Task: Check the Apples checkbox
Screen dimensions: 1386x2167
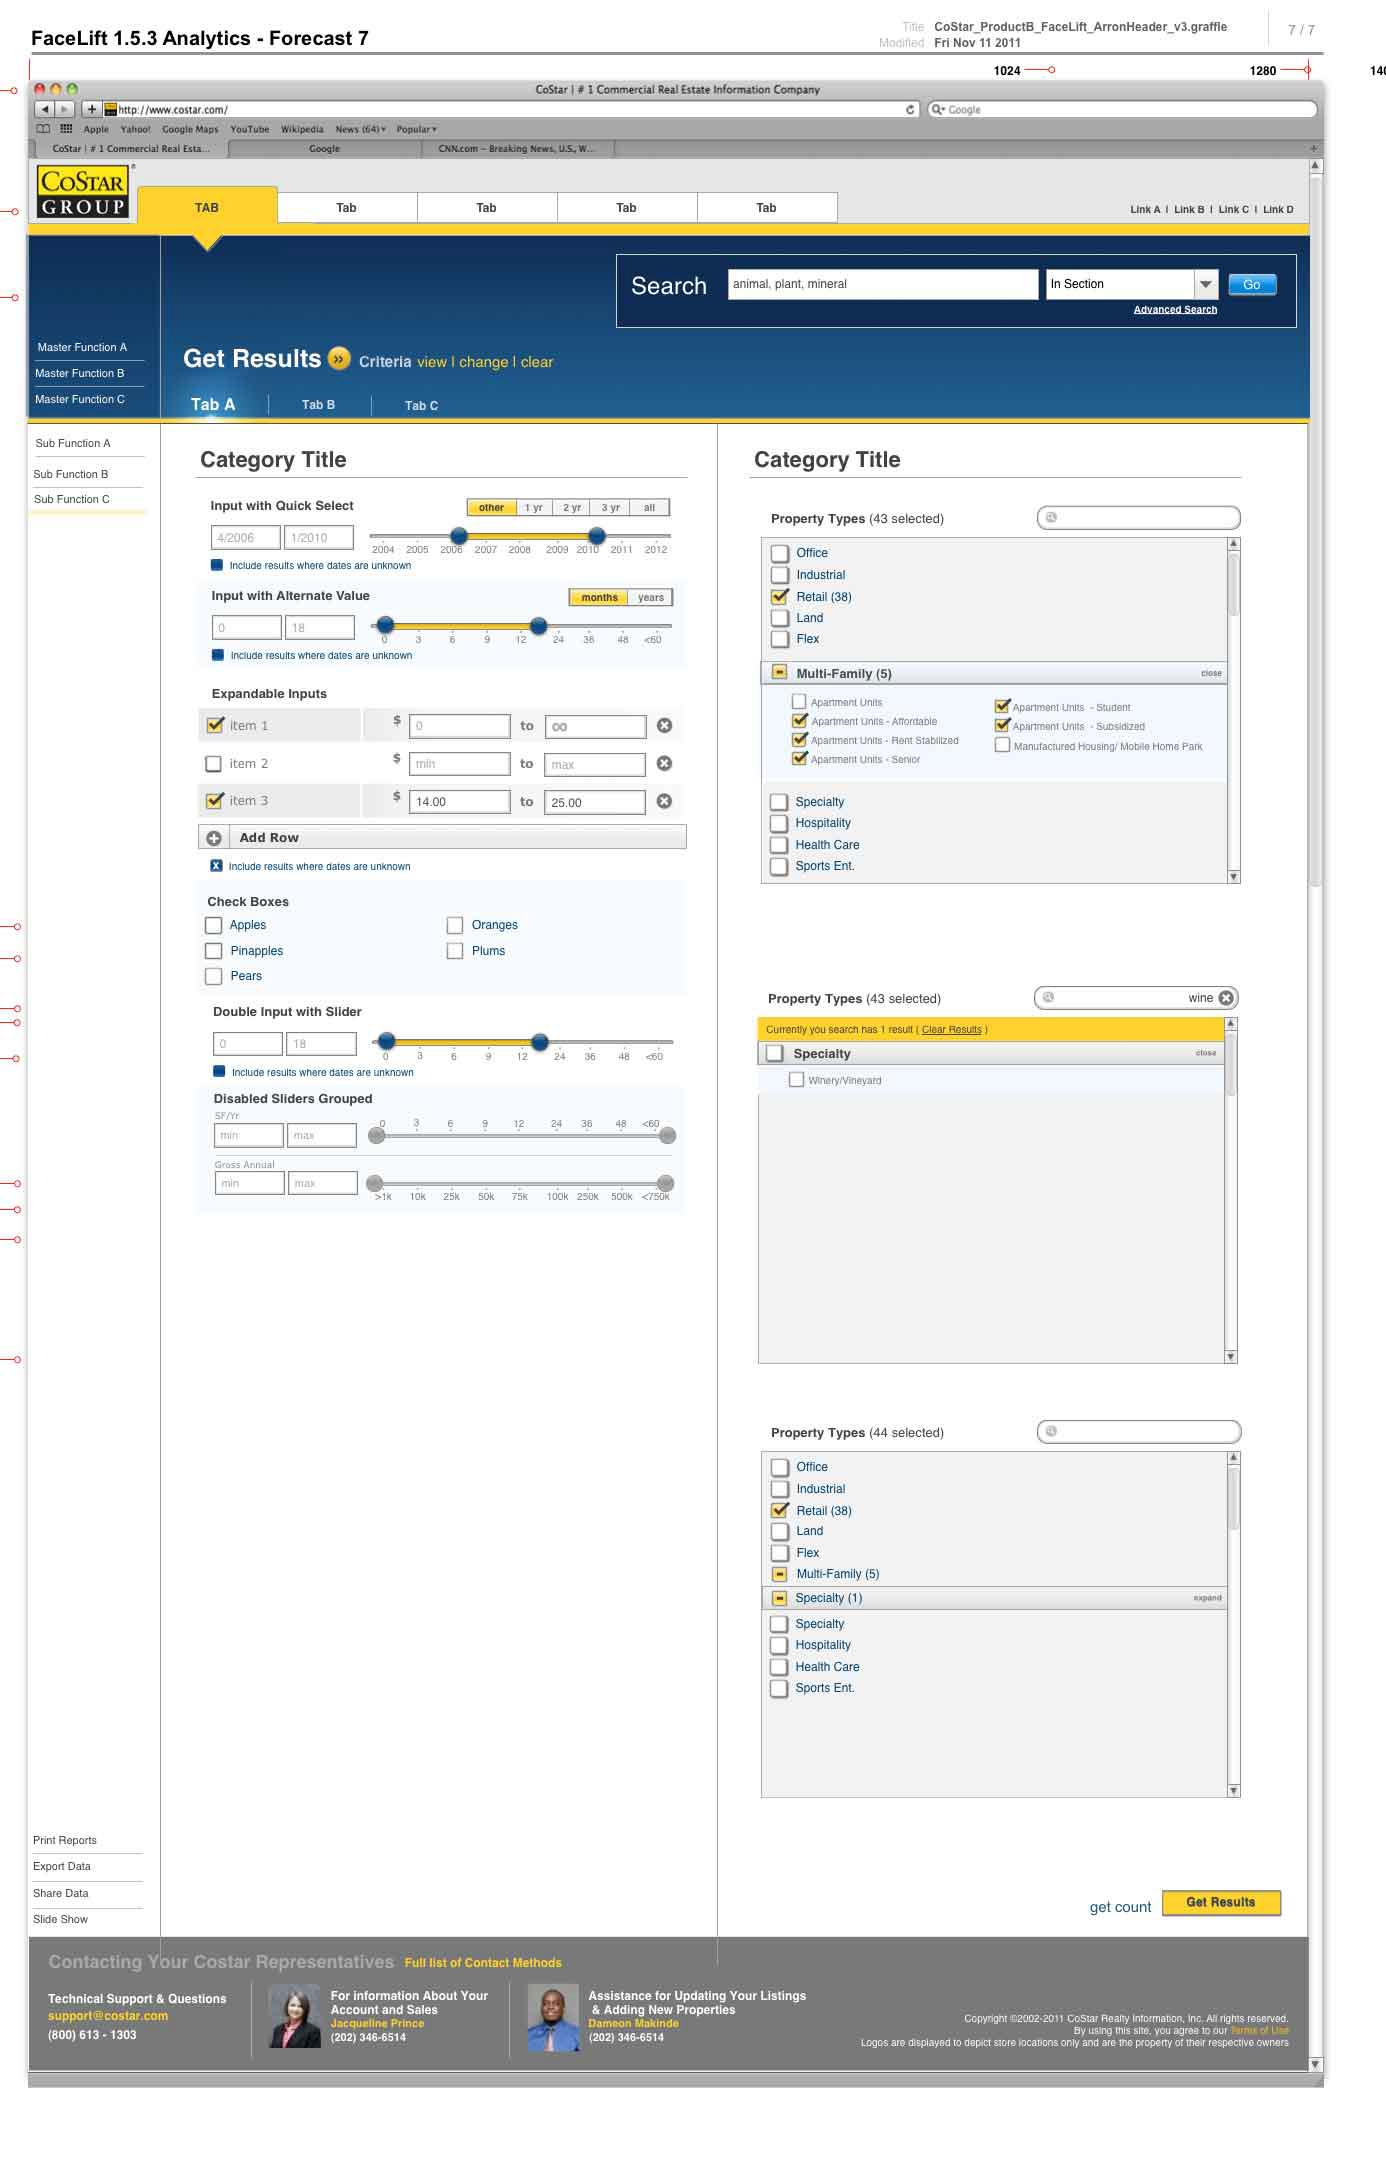Action: point(214,925)
